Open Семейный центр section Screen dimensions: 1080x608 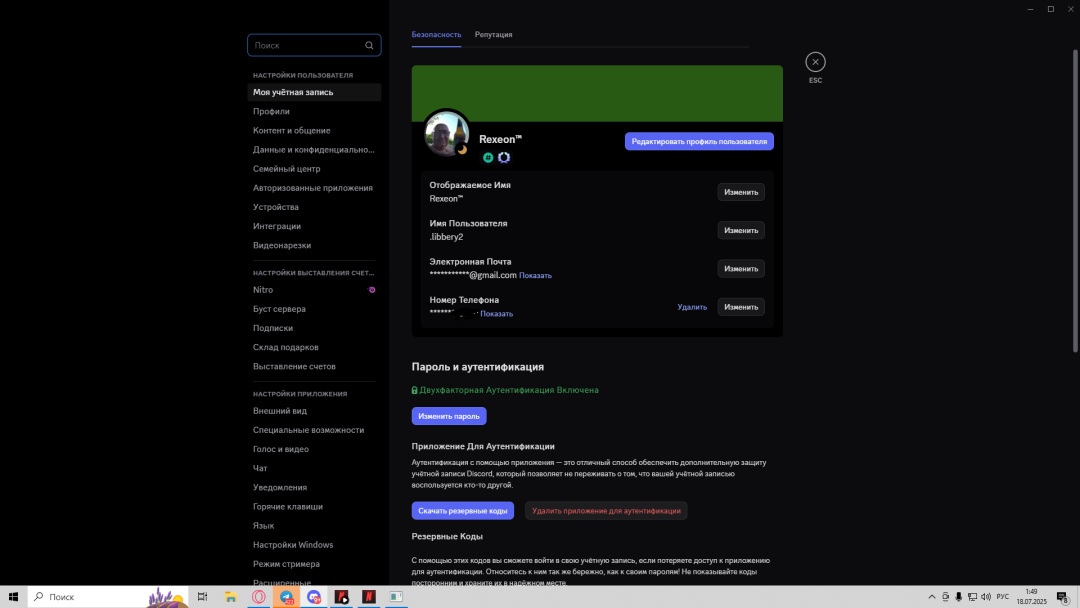click(x=314, y=169)
